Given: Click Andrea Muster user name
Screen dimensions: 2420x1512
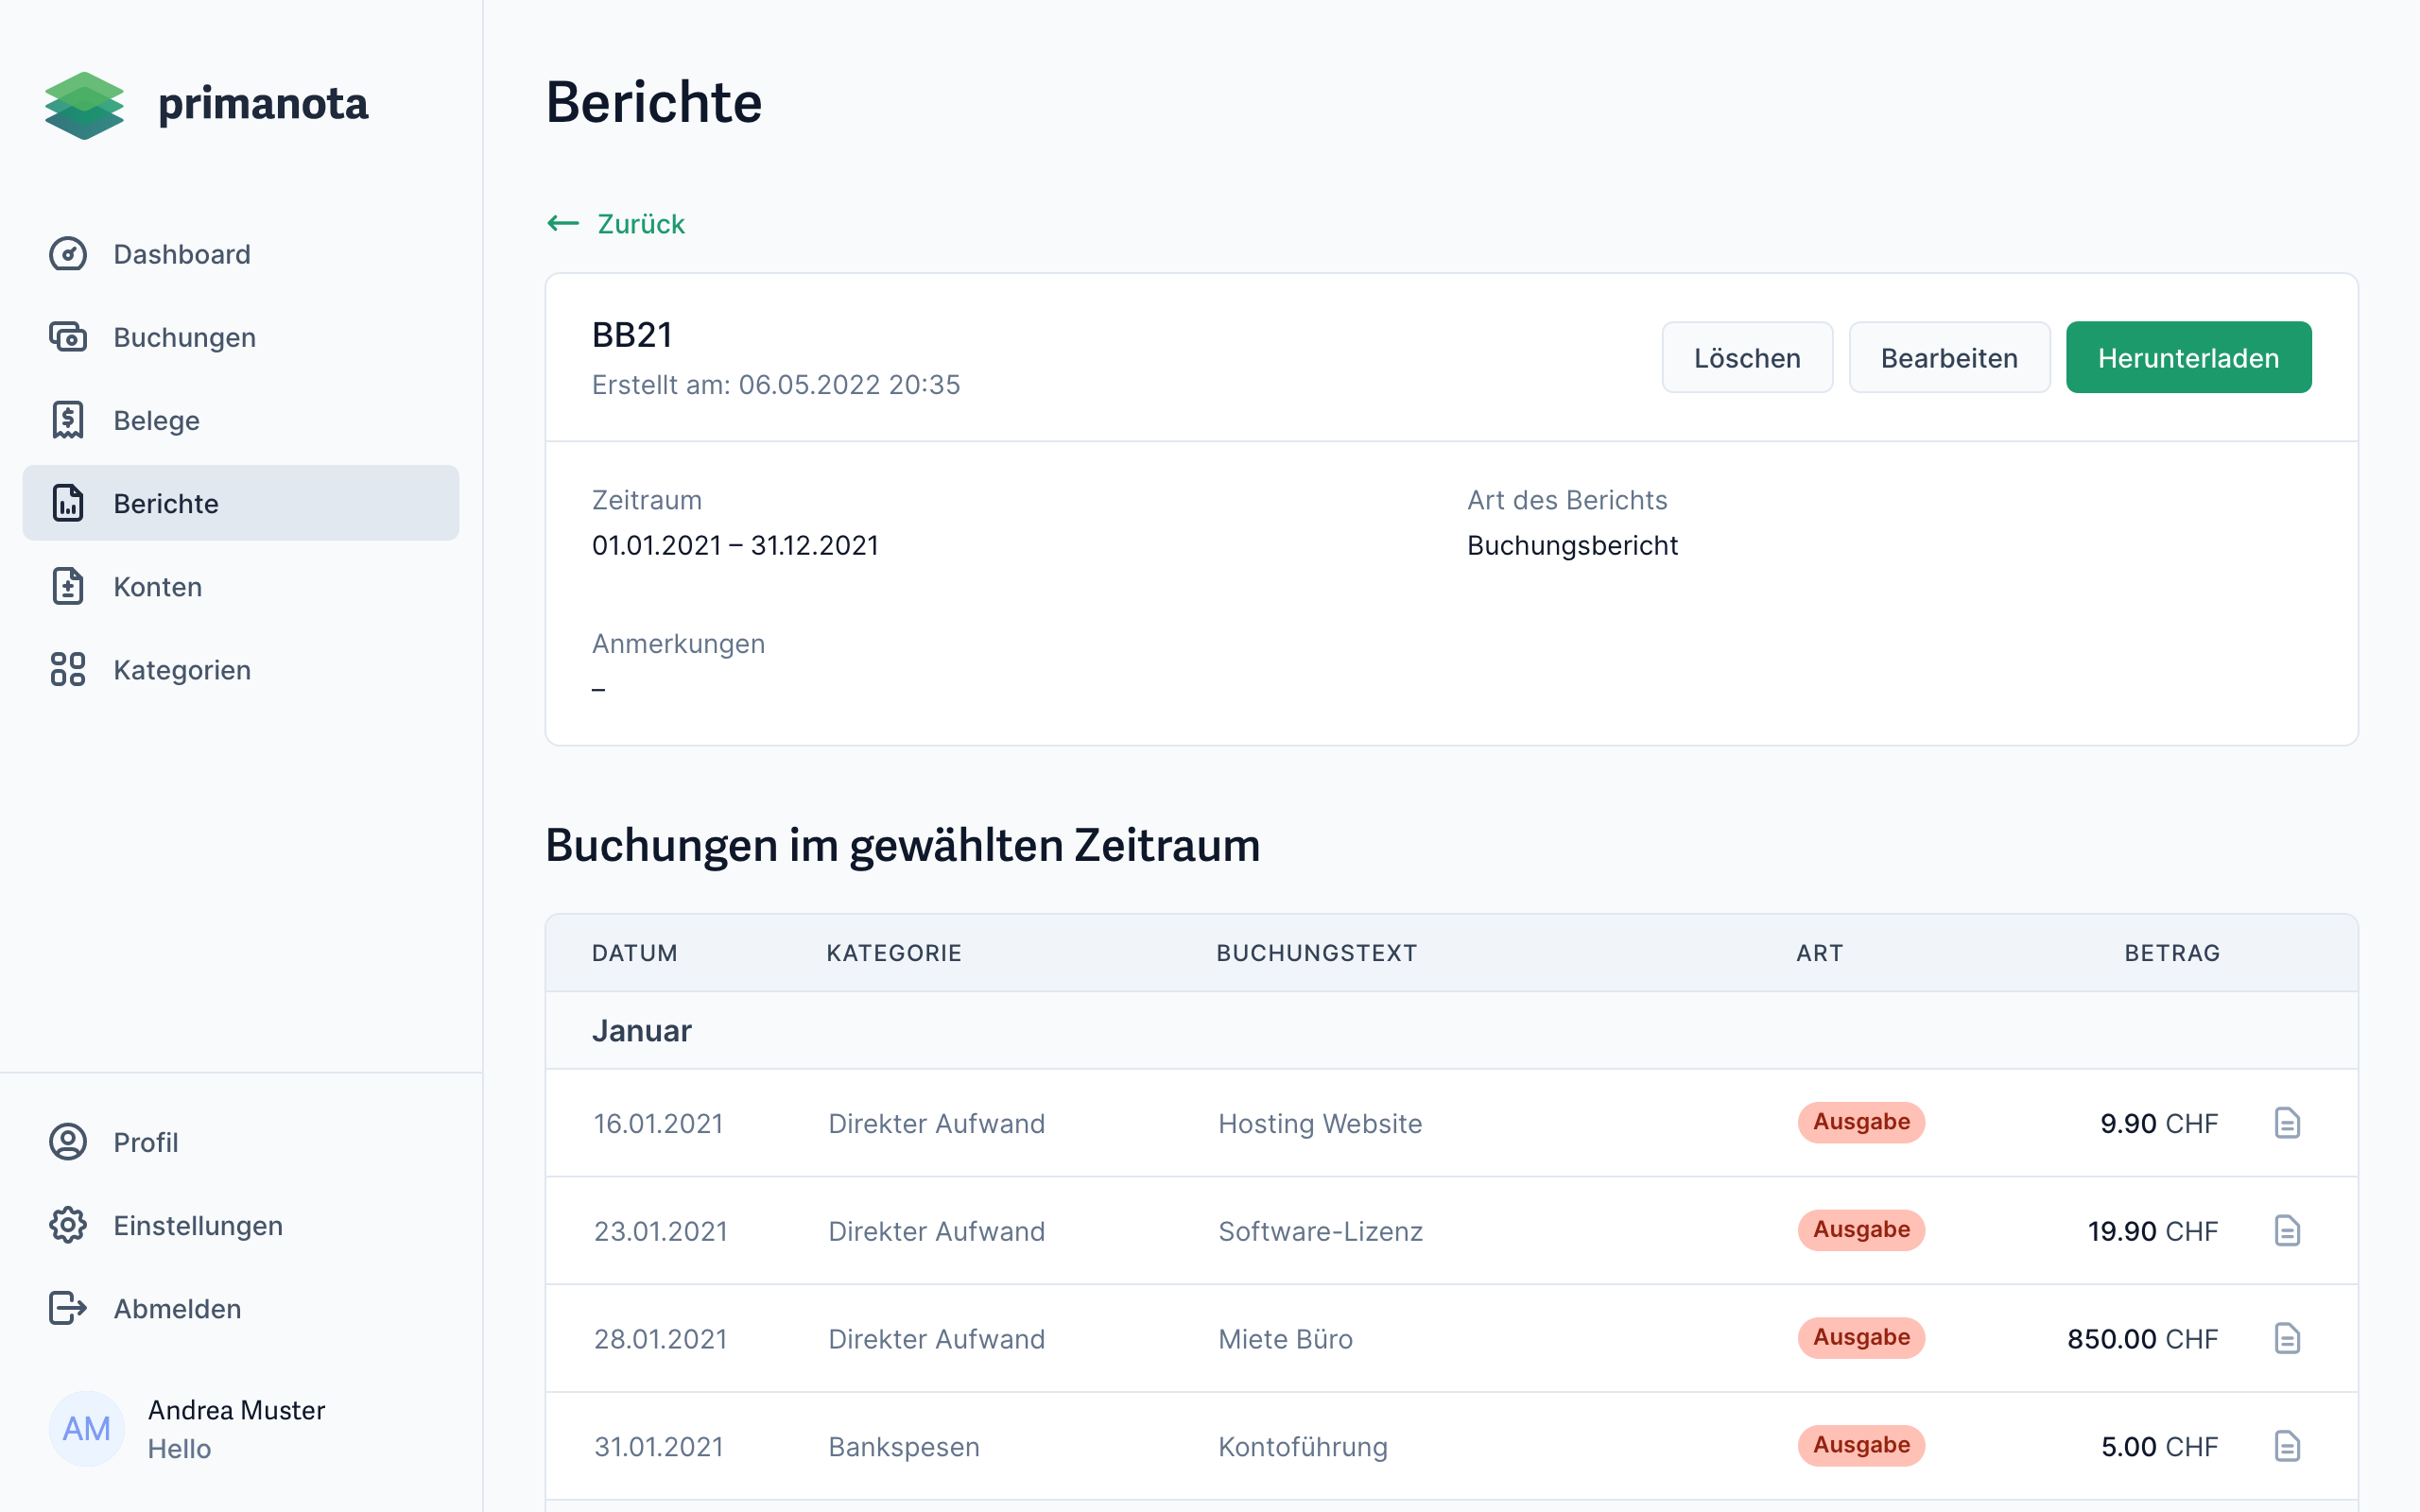Looking at the screenshot, I should [237, 1410].
